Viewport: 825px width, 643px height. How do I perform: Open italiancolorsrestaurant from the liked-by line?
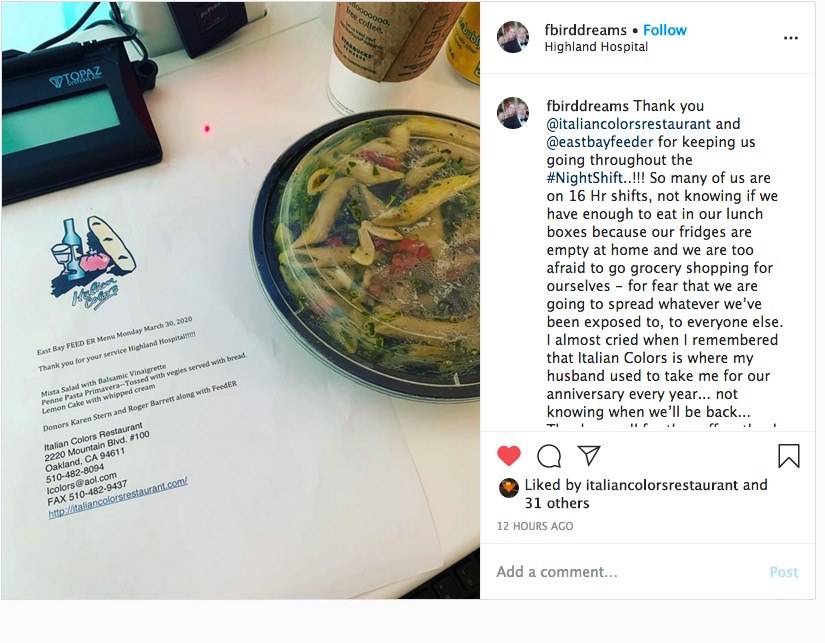[x=661, y=485]
